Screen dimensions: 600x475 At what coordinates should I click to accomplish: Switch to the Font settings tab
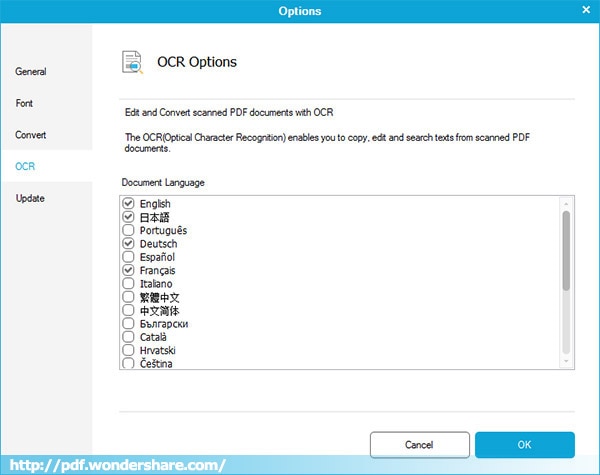[x=24, y=103]
